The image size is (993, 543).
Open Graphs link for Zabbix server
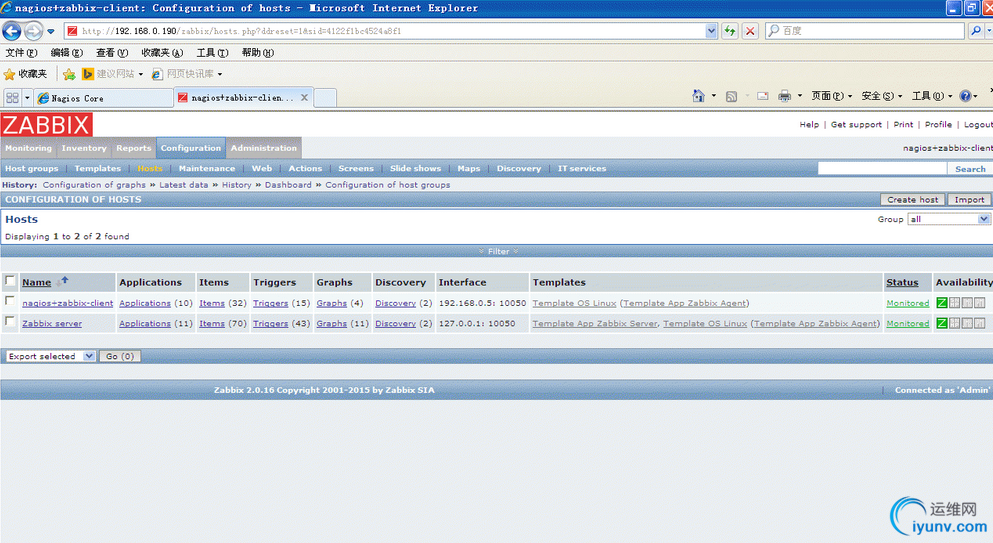[331, 323]
